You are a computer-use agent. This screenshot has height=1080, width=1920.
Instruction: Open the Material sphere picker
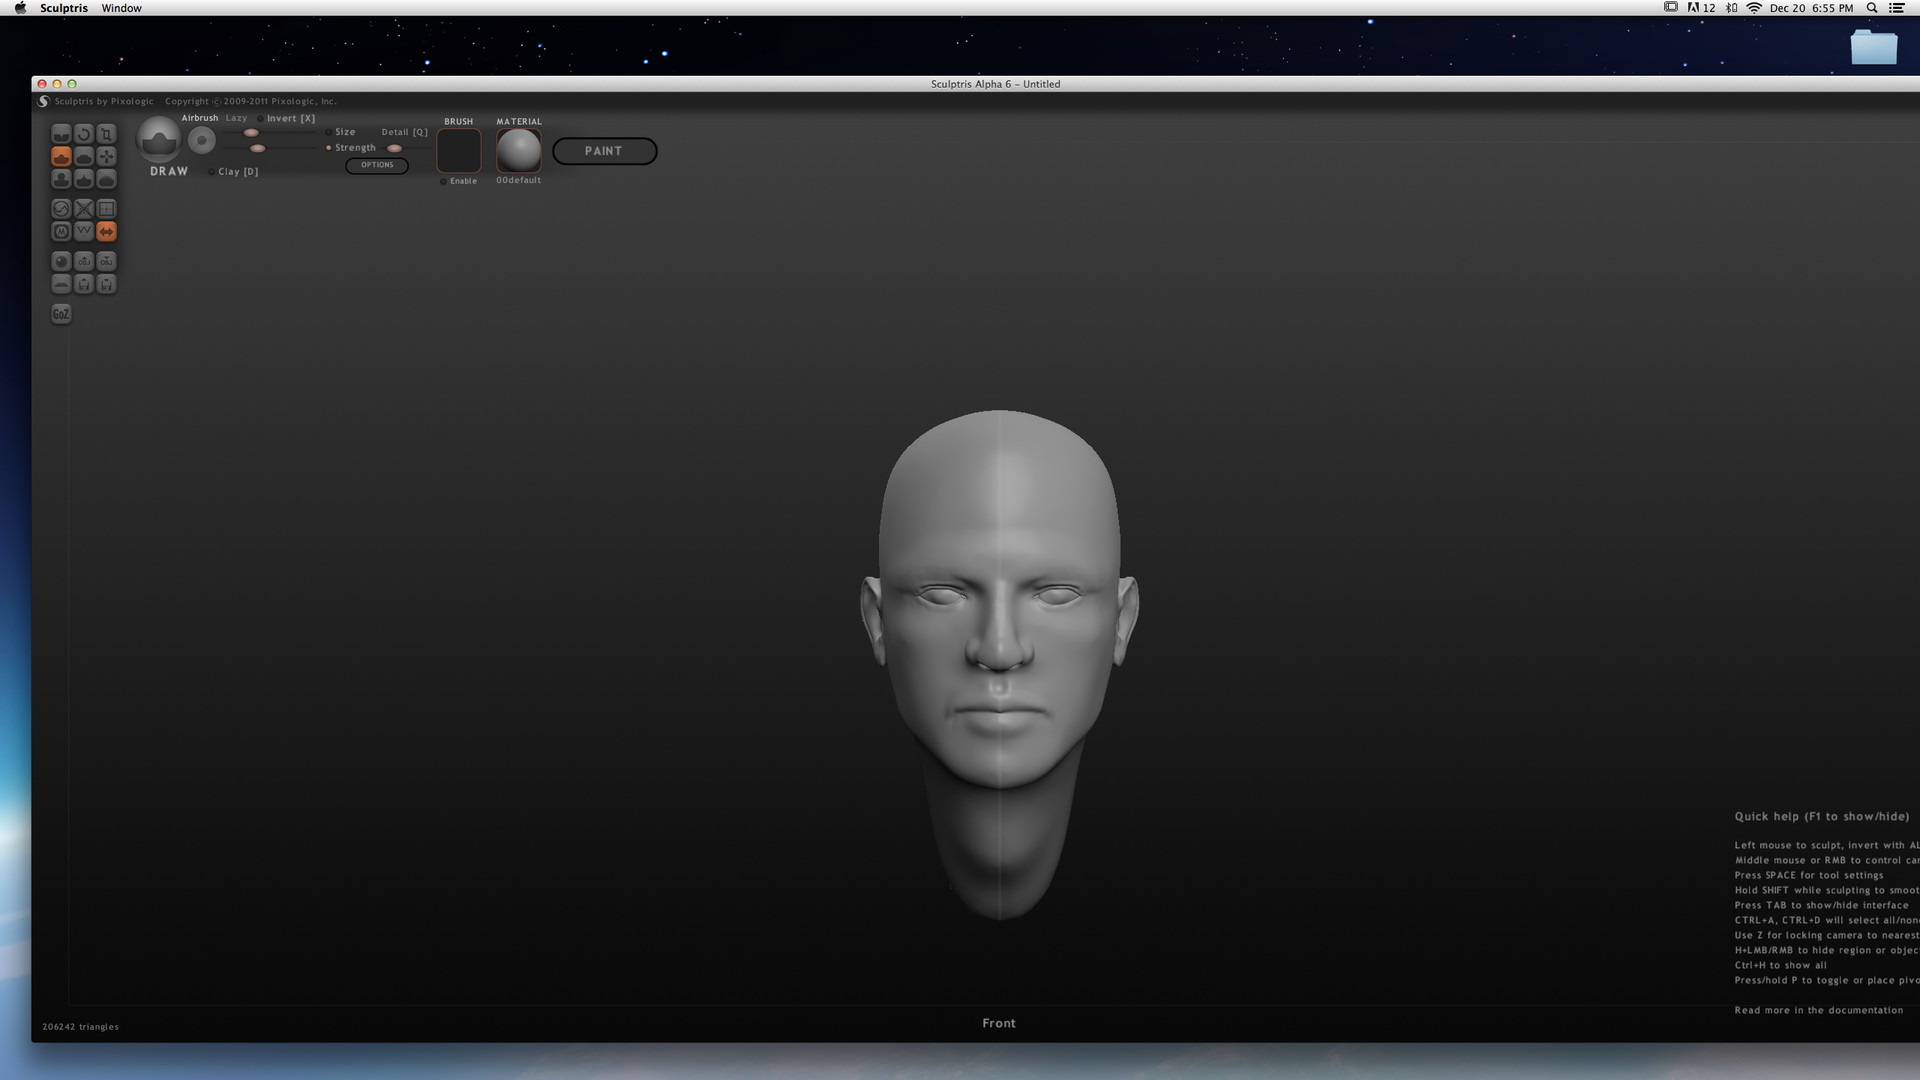pos(518,150)
